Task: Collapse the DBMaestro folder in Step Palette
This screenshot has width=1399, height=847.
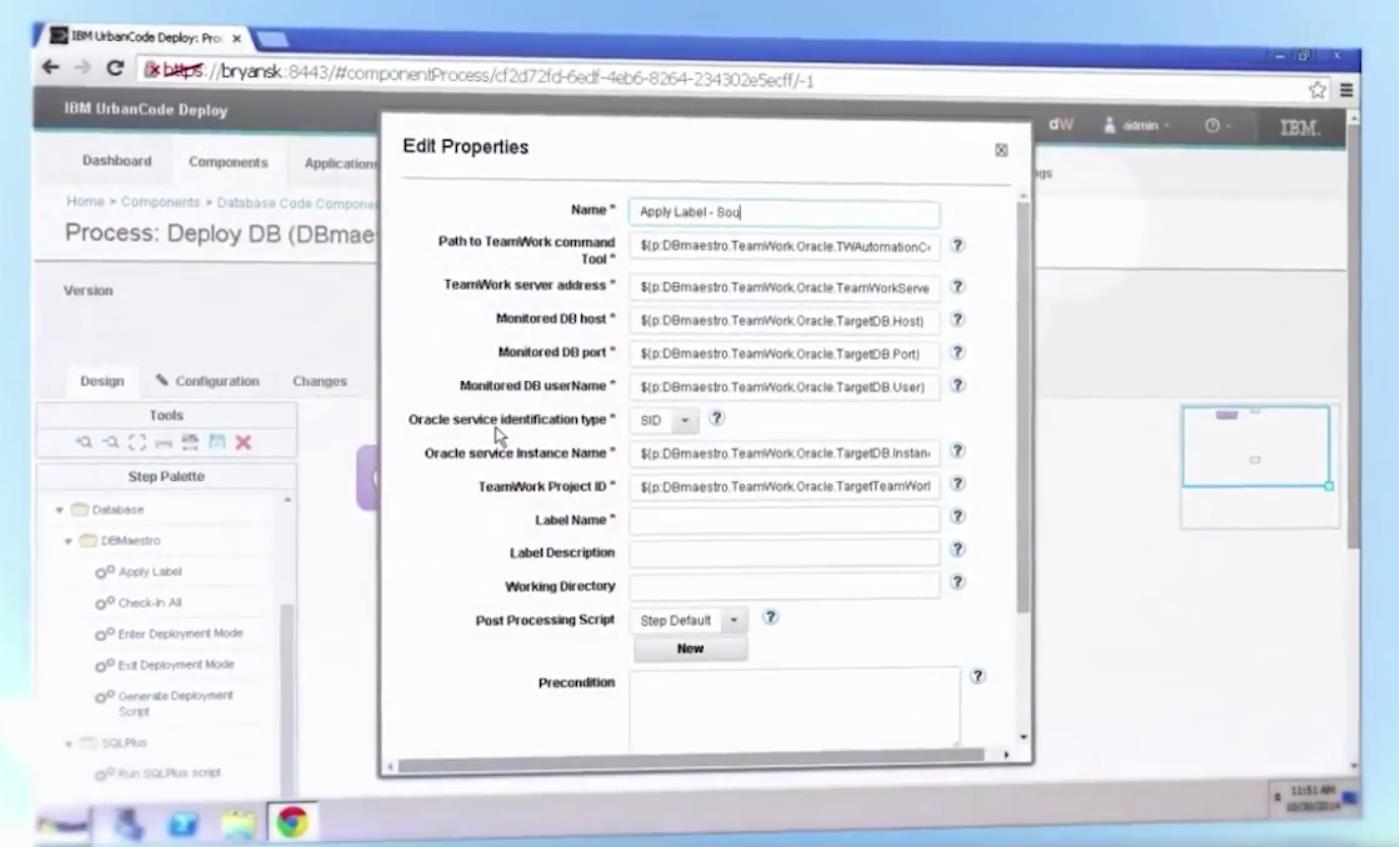Action: point(69,541)
